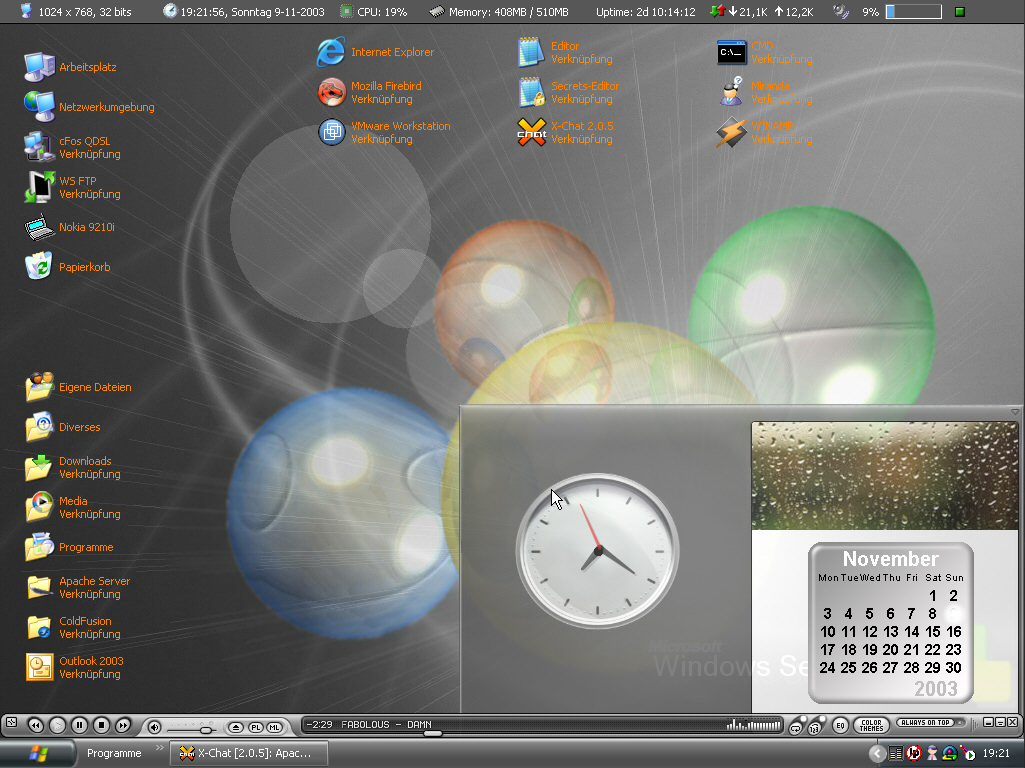The width and height of the screenshot is (1025, 768).
Task: Toggle the player's EQ button
Action: coord(840,725)
